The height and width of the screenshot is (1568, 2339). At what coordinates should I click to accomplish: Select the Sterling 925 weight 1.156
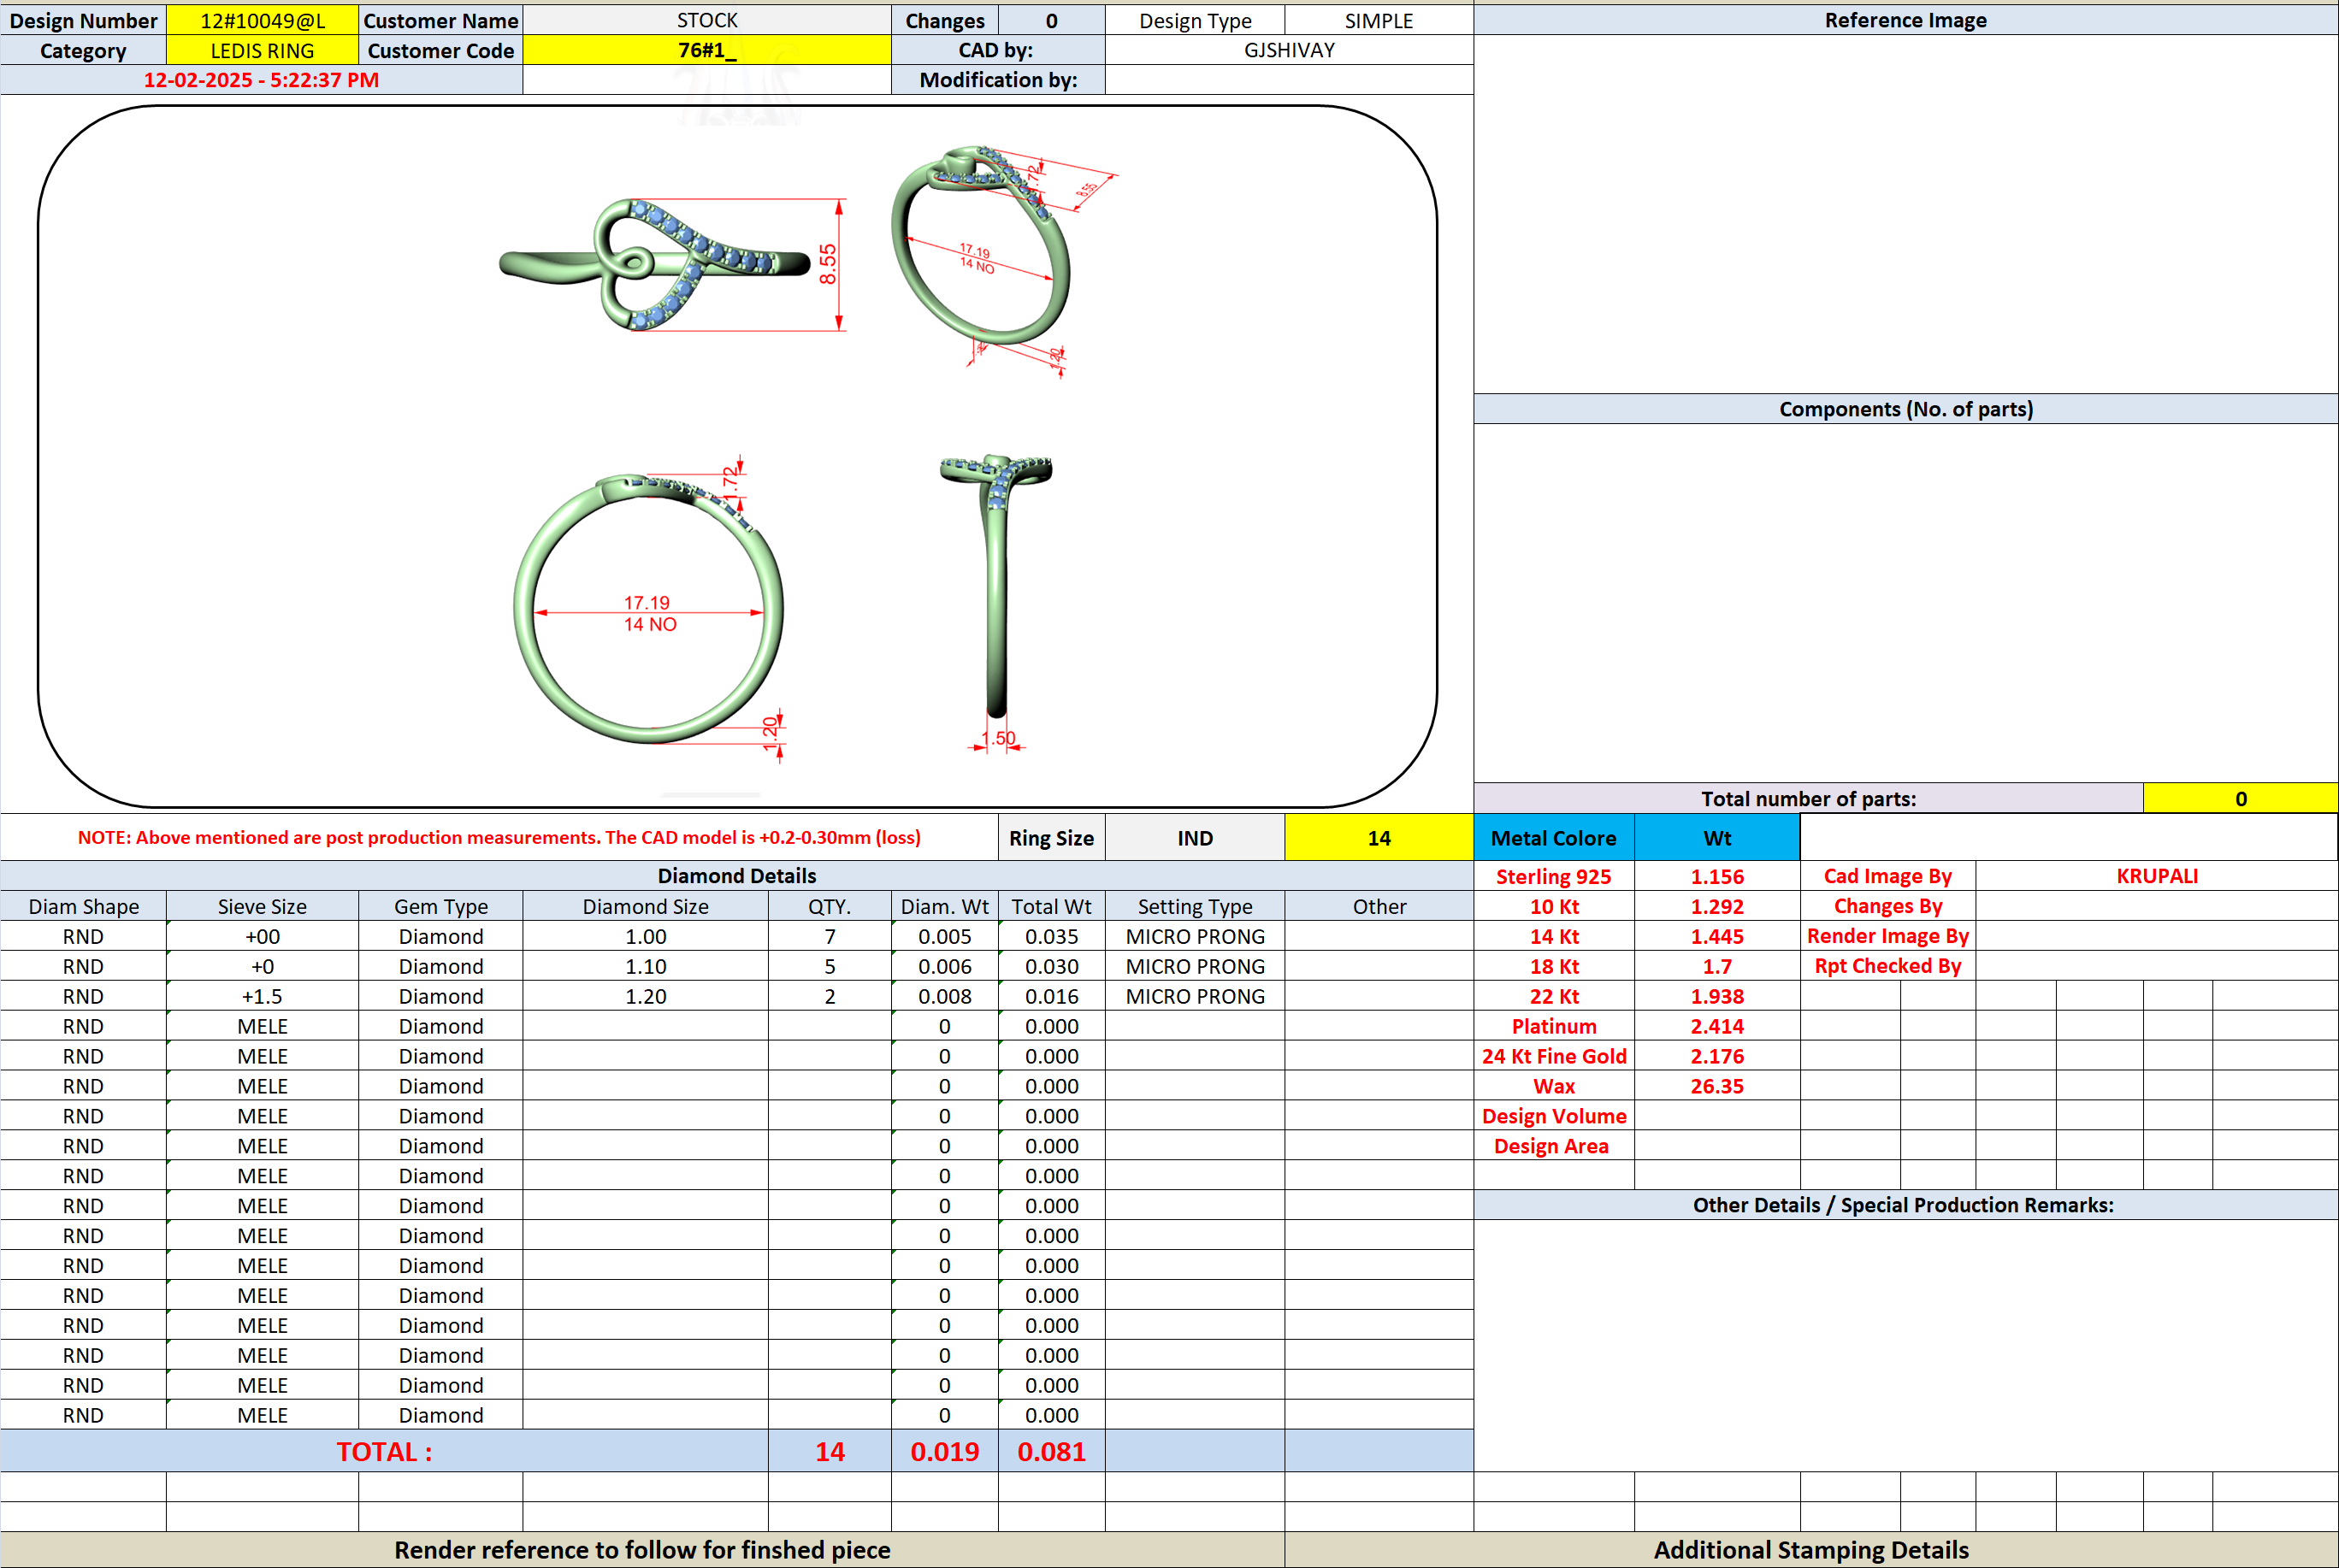[1716, 876]
